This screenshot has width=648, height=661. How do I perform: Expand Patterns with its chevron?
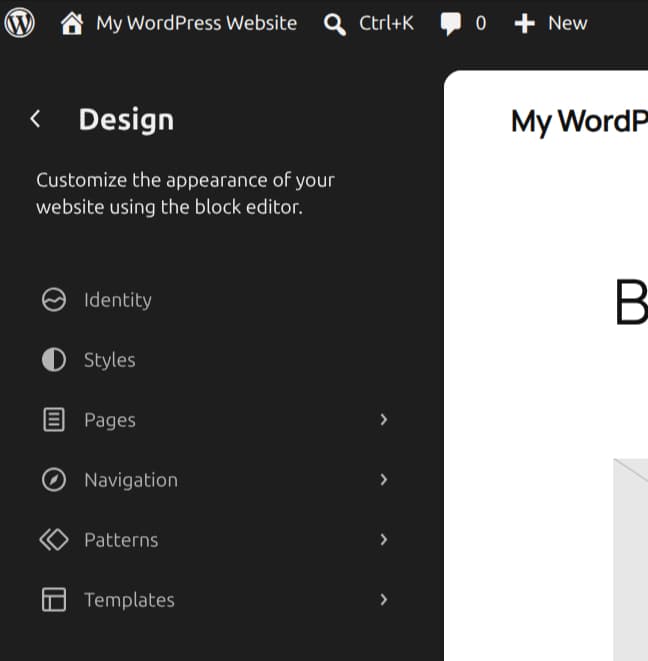384,540
